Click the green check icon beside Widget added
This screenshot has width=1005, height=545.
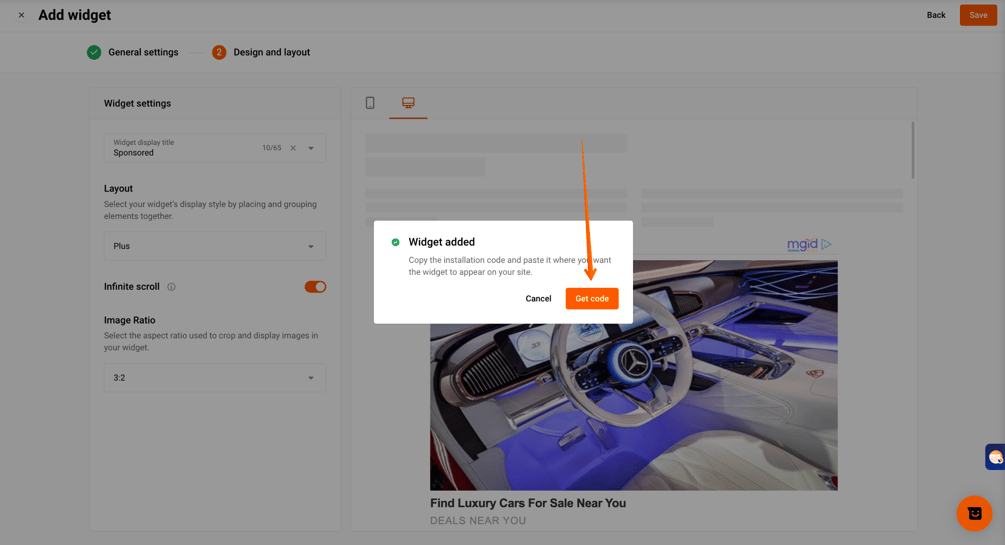coord(395,242)
